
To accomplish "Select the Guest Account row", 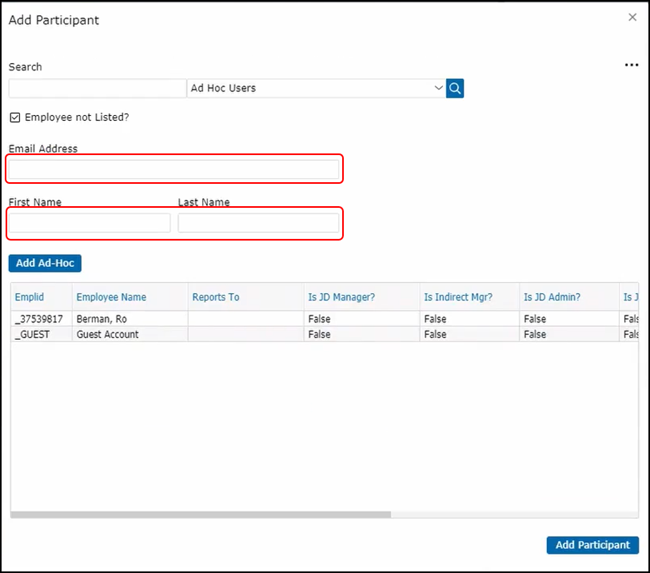I will (108, 334).
